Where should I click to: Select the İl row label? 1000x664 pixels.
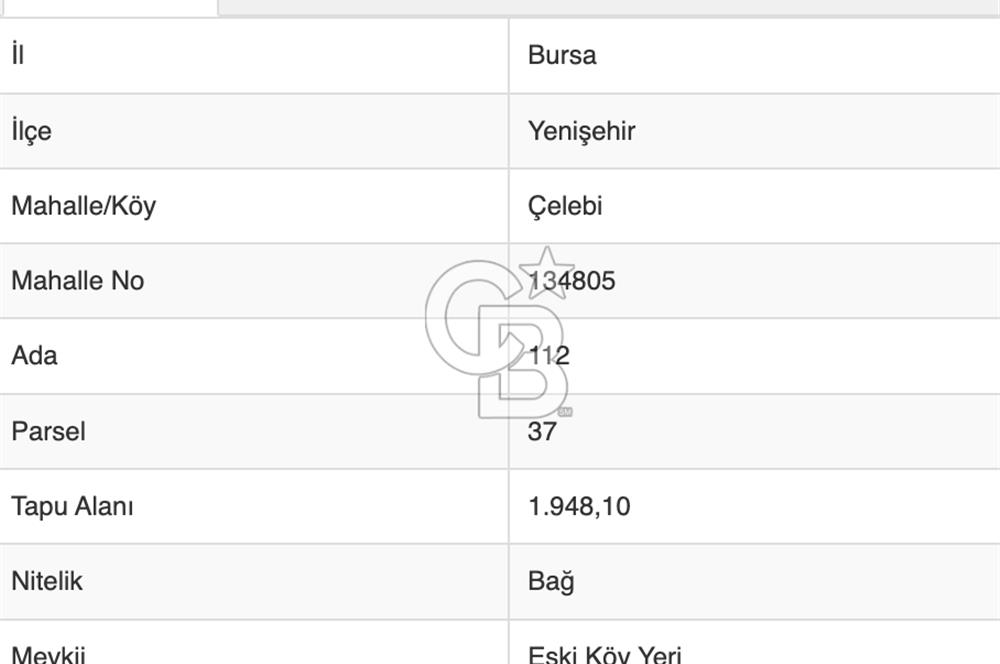coord(17,56)
